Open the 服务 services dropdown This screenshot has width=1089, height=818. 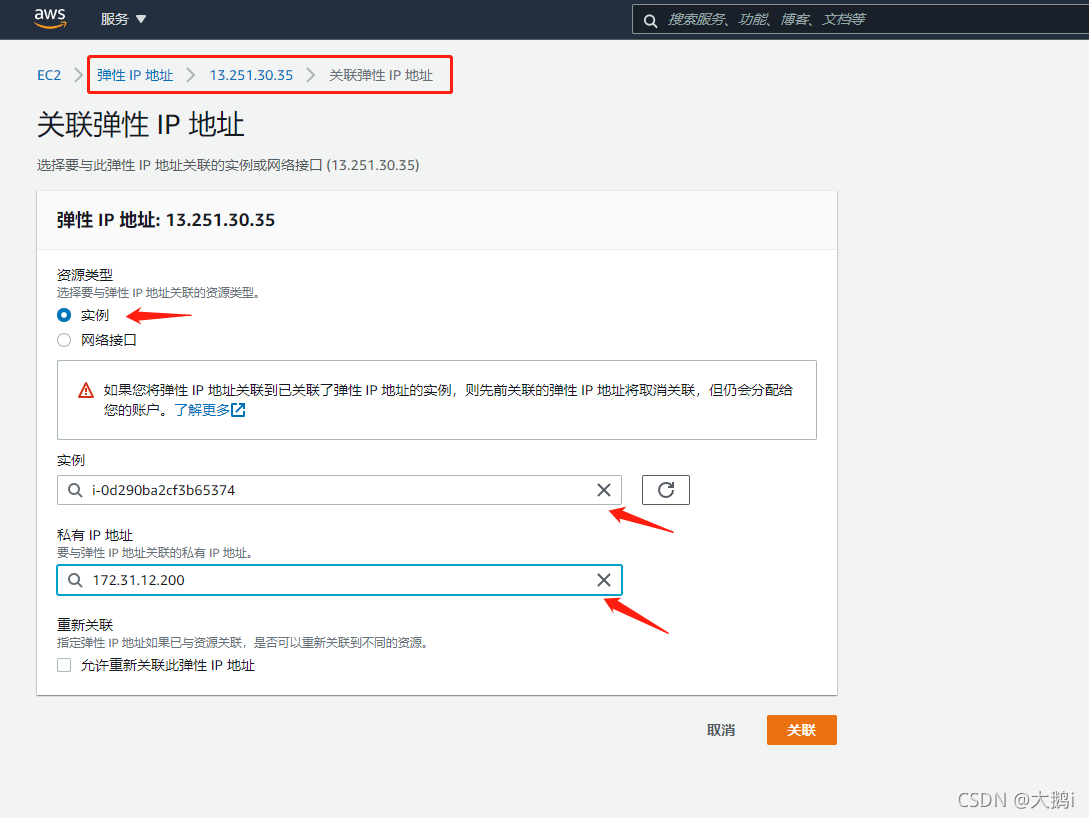coord(123,19)
